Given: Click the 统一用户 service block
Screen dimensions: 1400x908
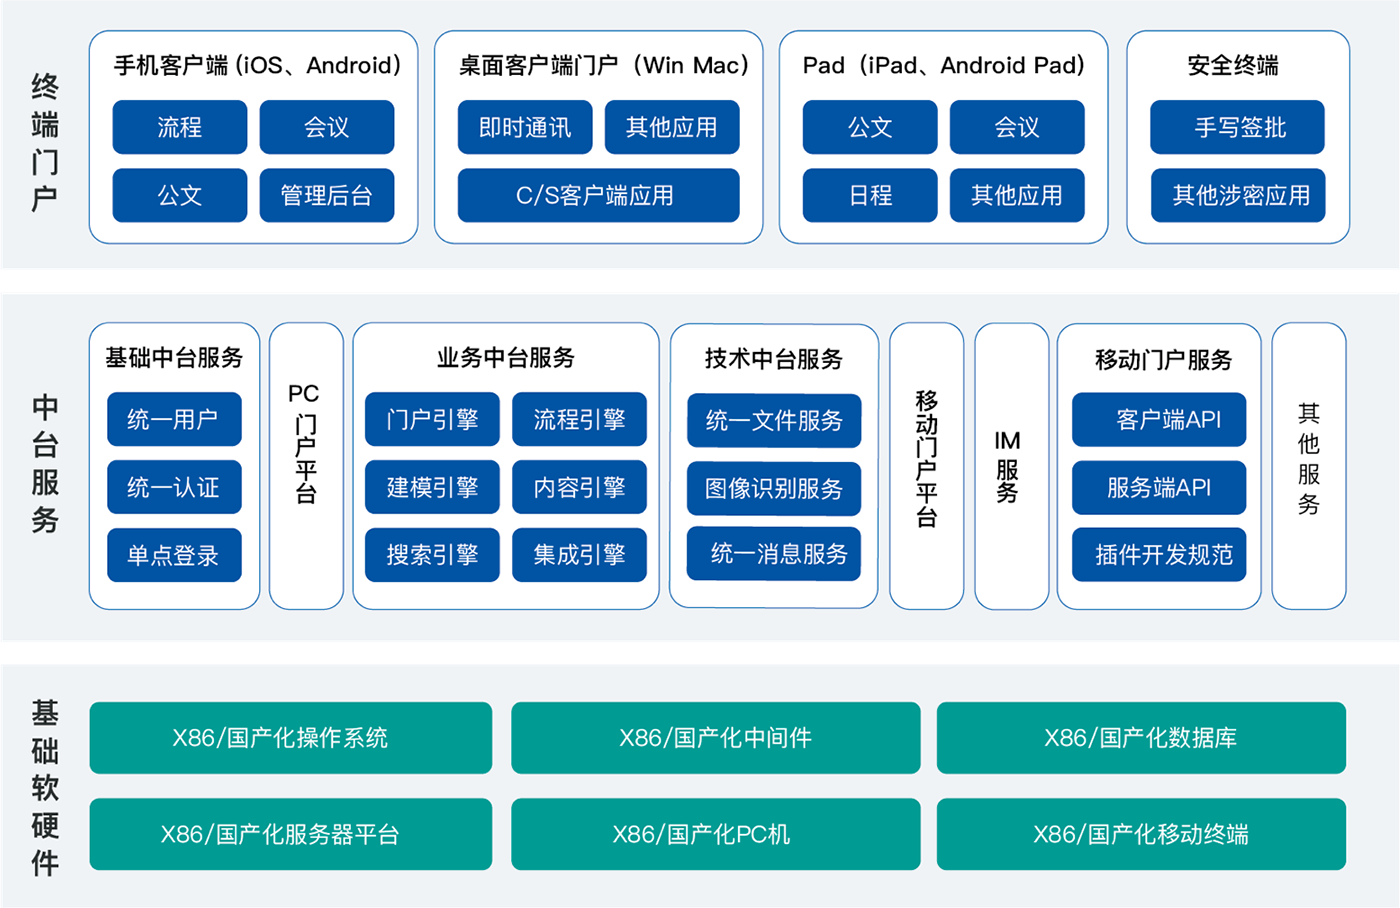Looking at the screenshot, I should pos(174,419).
